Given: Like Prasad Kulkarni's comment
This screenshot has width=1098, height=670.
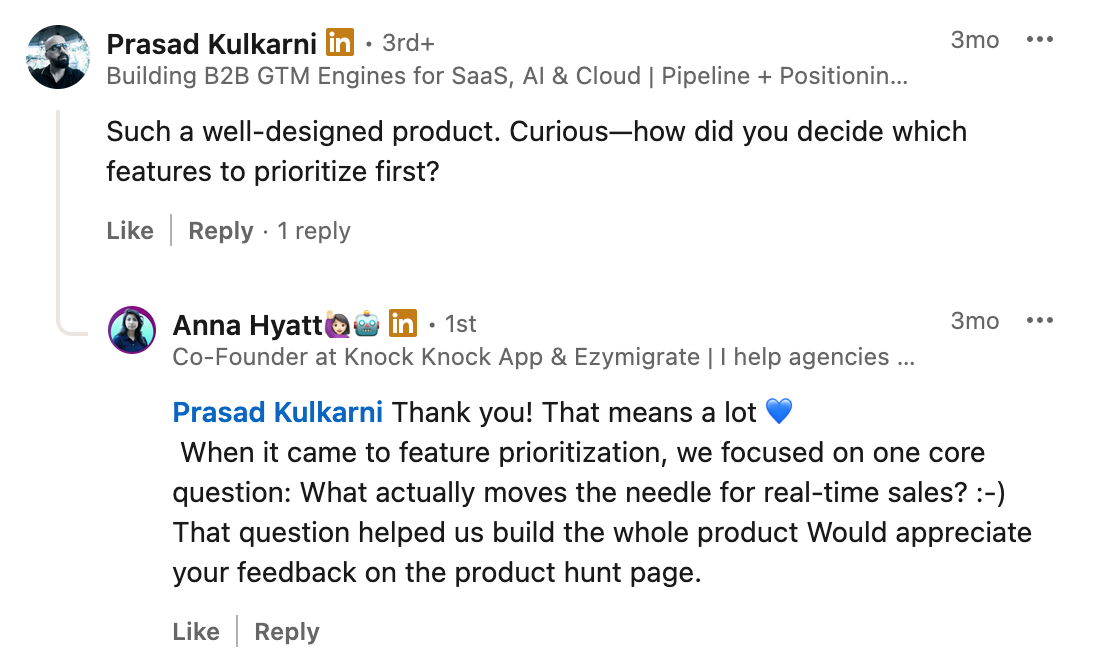Looking at the screenshot, I should coord(129,230).
